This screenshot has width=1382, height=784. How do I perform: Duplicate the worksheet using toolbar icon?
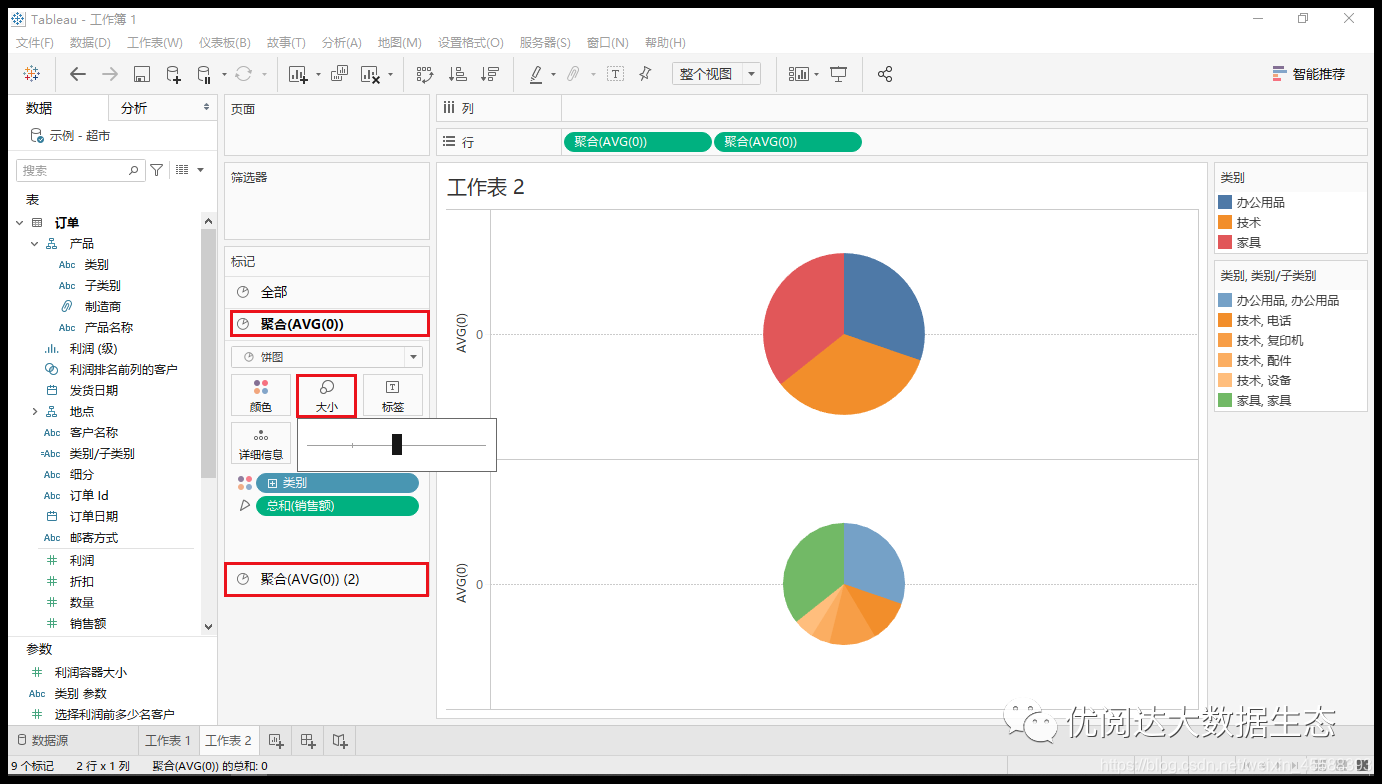click(x=339, y=74)
